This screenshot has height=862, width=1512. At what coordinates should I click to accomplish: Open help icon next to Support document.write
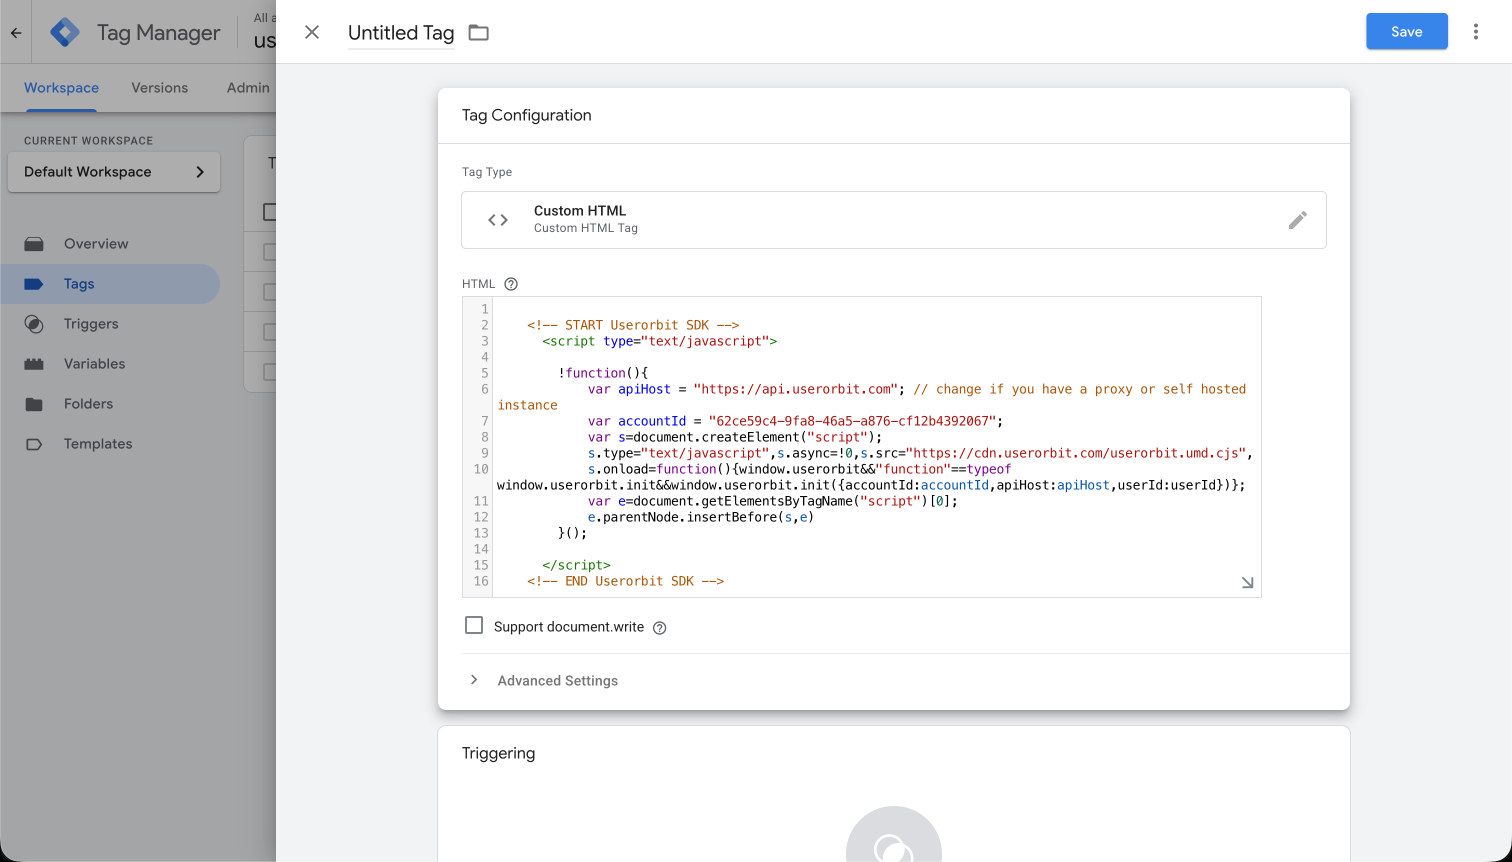coord(659,628)
